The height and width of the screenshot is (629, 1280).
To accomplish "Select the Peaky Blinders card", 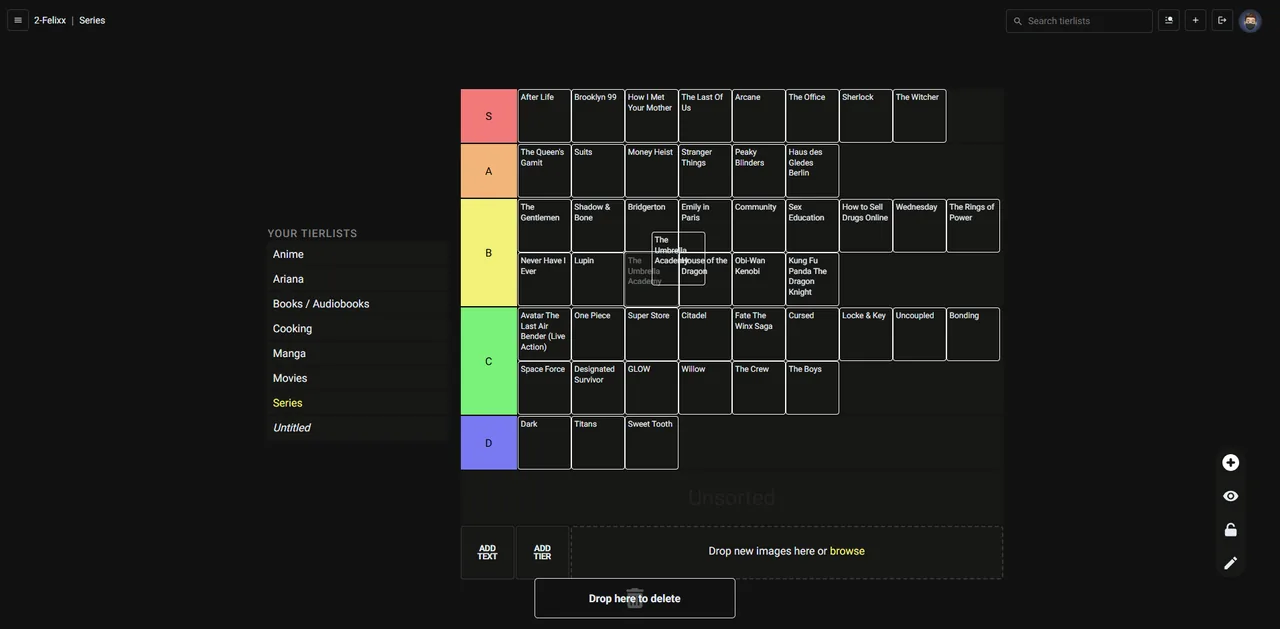I will click(759, 171).
